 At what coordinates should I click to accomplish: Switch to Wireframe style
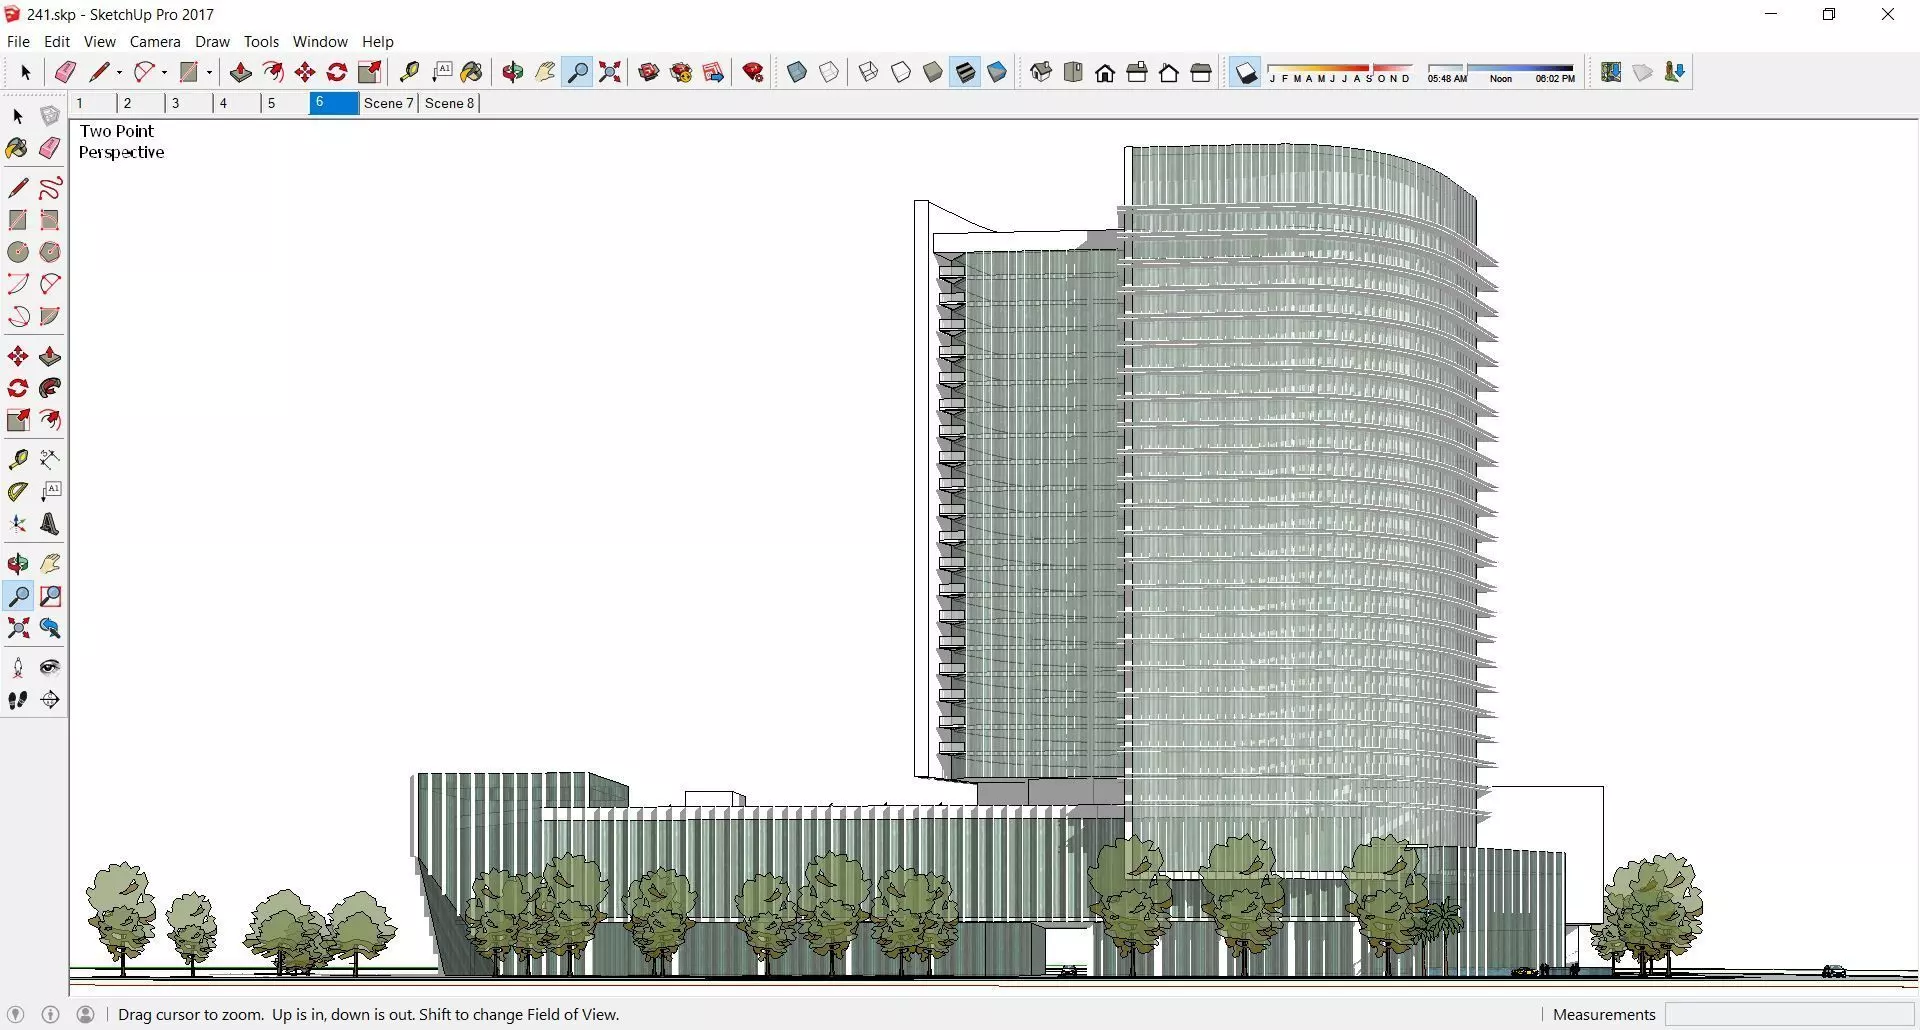868,72
